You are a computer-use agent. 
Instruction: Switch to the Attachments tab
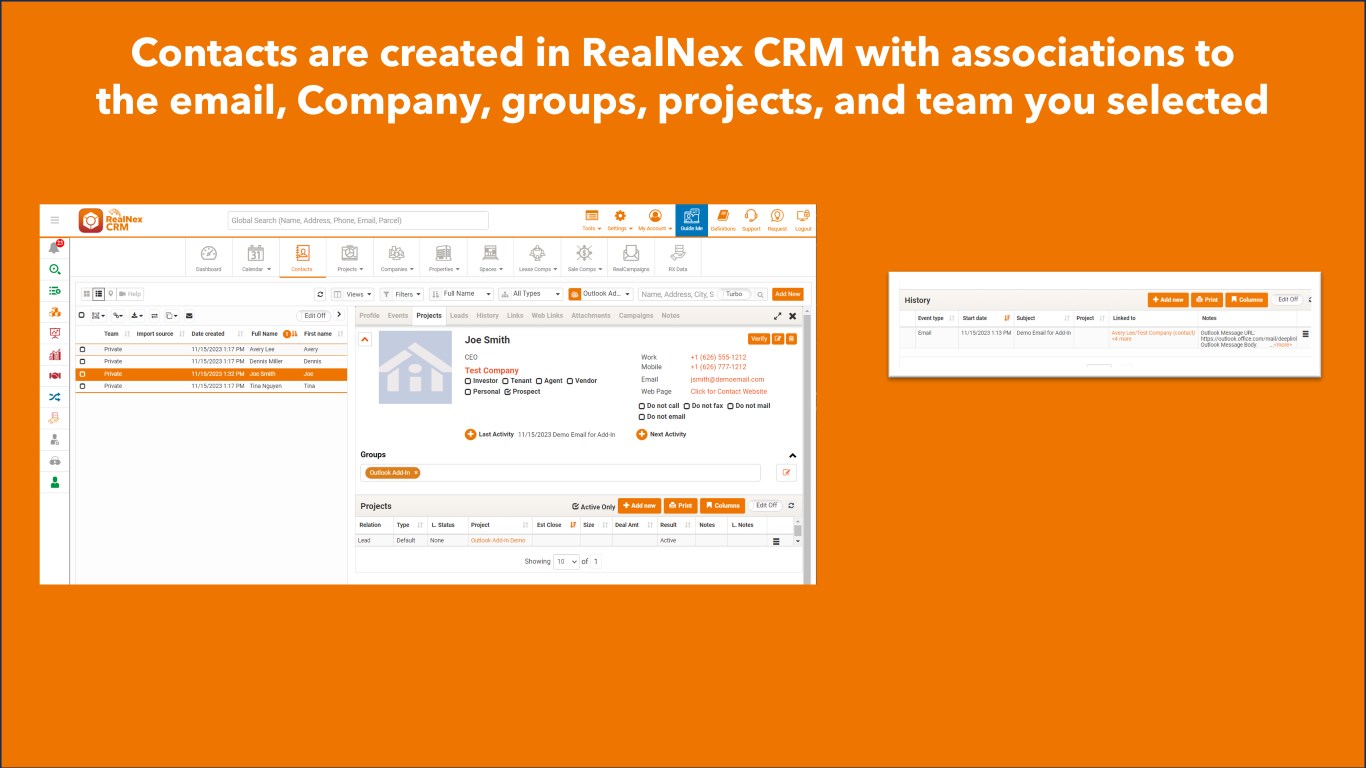tap(591, 316)
